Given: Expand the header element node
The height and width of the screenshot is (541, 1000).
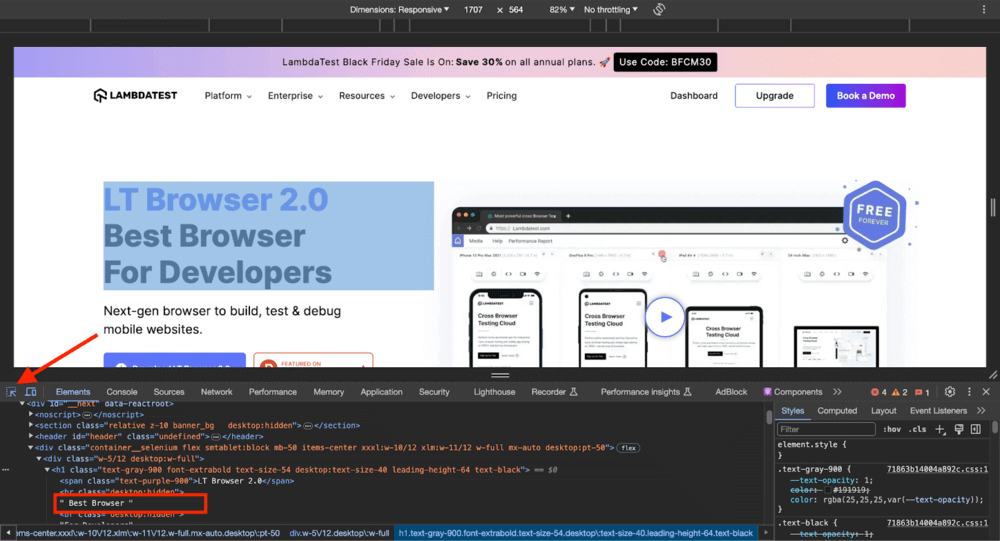Looking at the screenshot, I should click(x=32, y=436).
